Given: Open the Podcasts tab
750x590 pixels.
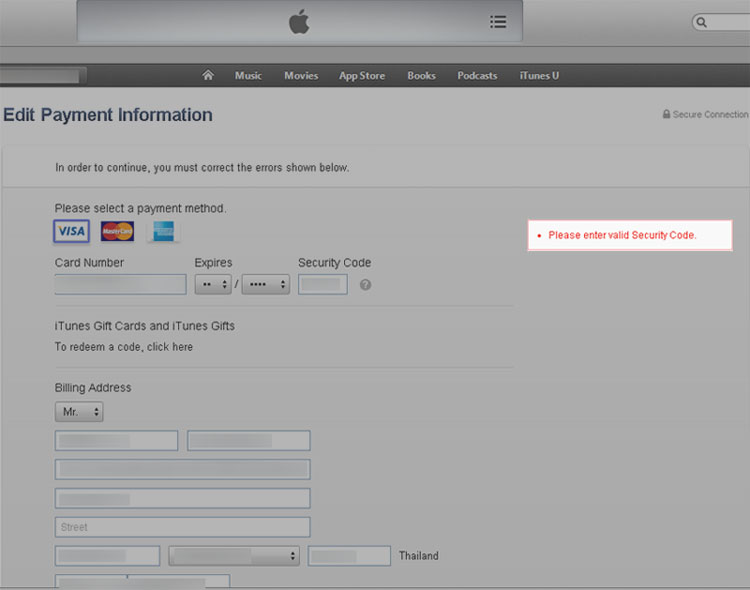Looking at the screenshot, I should (477, 76).
